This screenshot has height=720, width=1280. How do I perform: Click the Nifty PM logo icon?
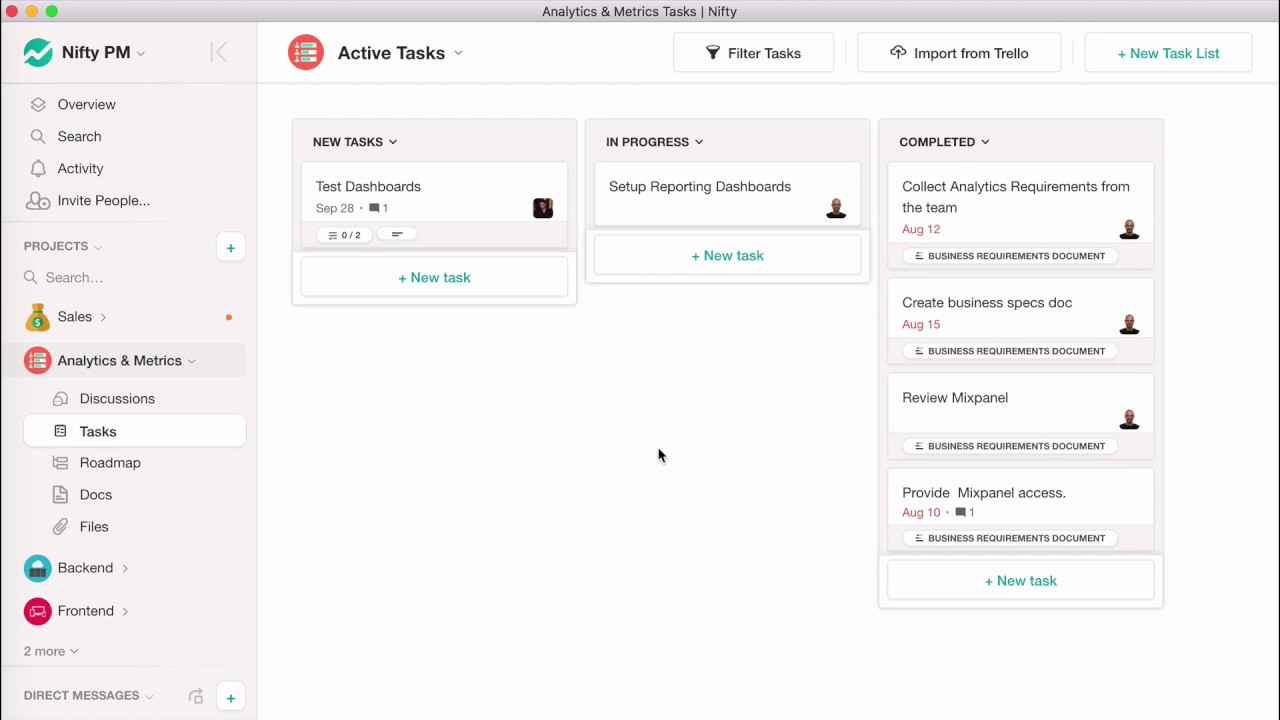point(38,53)
